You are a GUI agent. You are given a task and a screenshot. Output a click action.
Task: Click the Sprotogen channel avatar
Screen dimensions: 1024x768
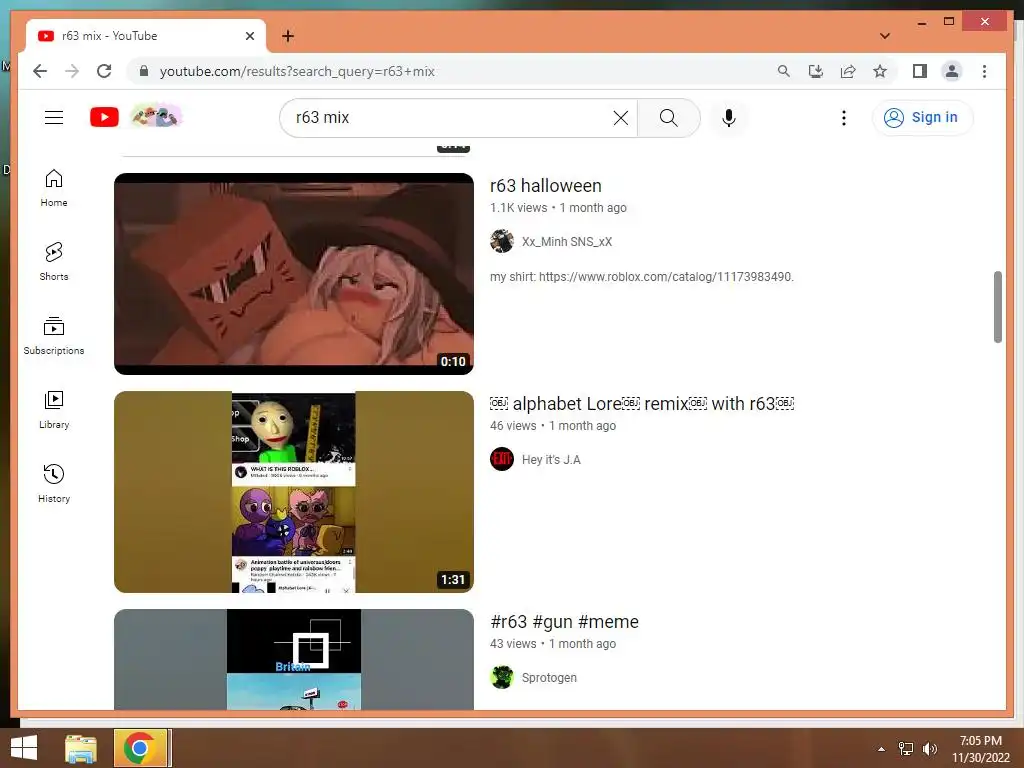(x=502, y=678)
